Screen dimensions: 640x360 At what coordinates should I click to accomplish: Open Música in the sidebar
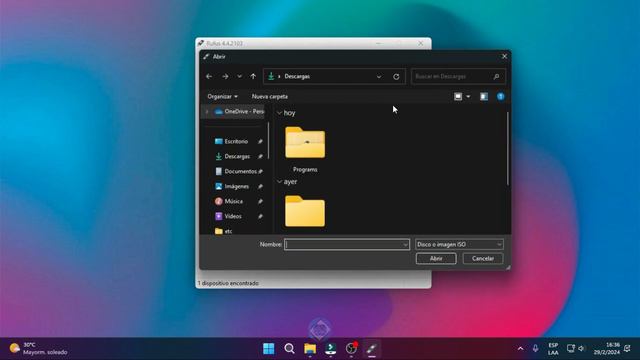[229, 201]
